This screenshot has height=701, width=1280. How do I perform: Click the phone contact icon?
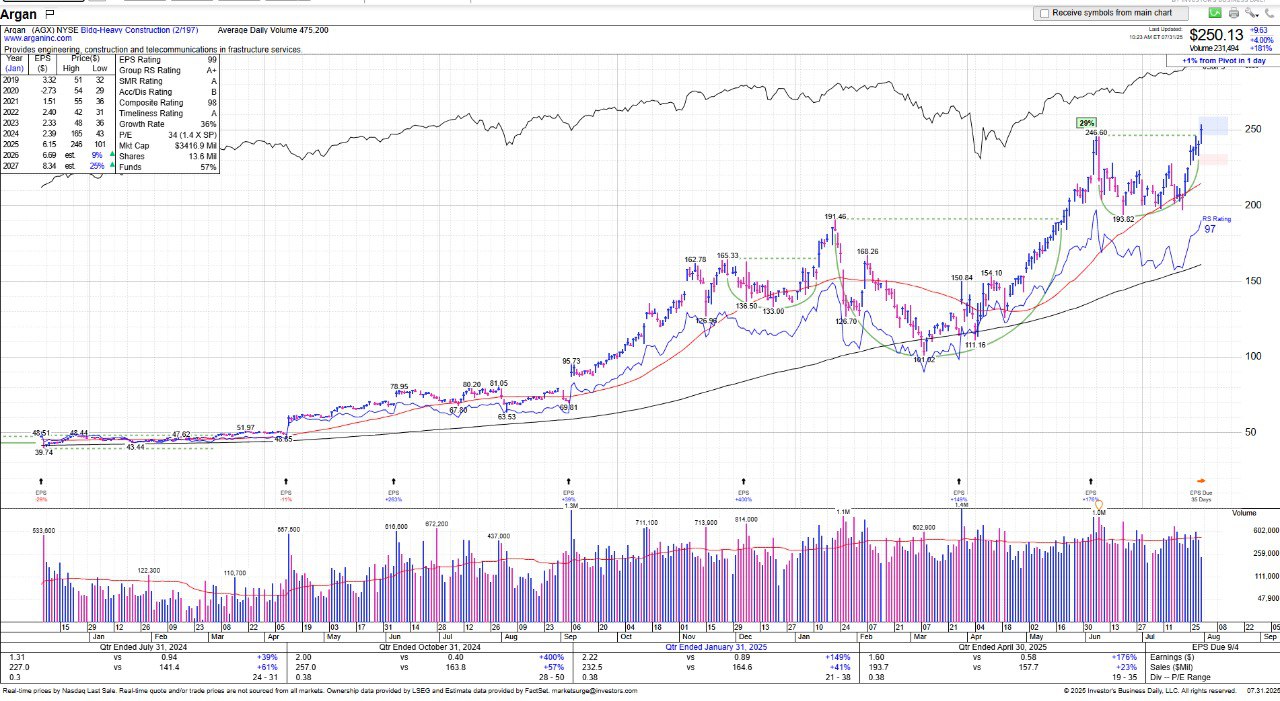(x=1268, y=13)
